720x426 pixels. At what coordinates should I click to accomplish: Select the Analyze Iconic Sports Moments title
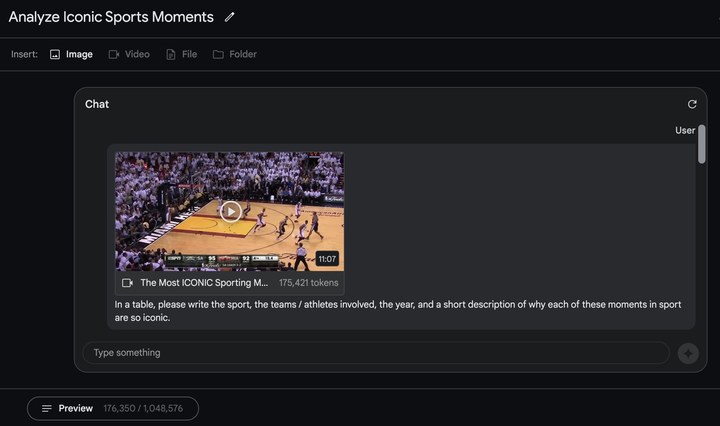111,17
